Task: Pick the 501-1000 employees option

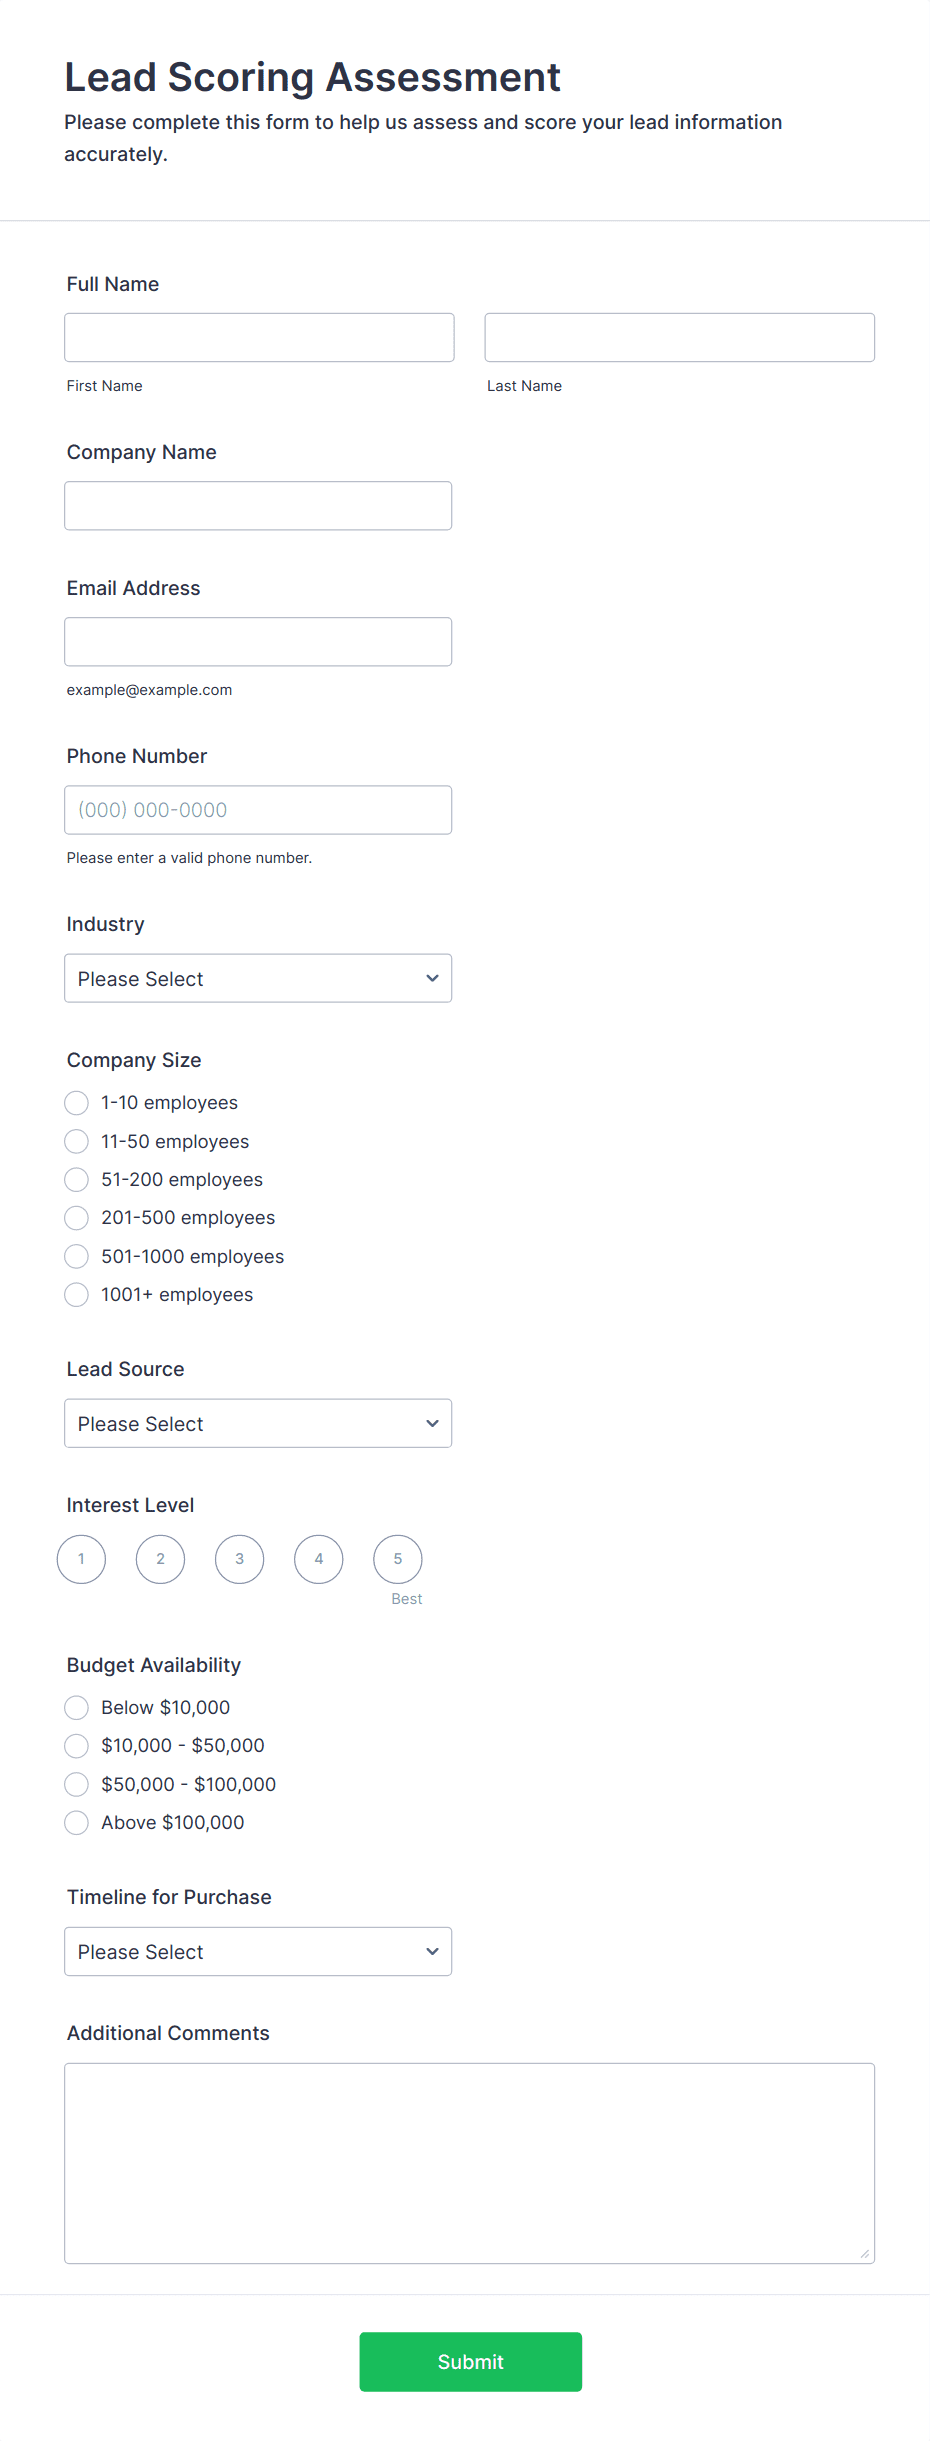Action: 77,1257
